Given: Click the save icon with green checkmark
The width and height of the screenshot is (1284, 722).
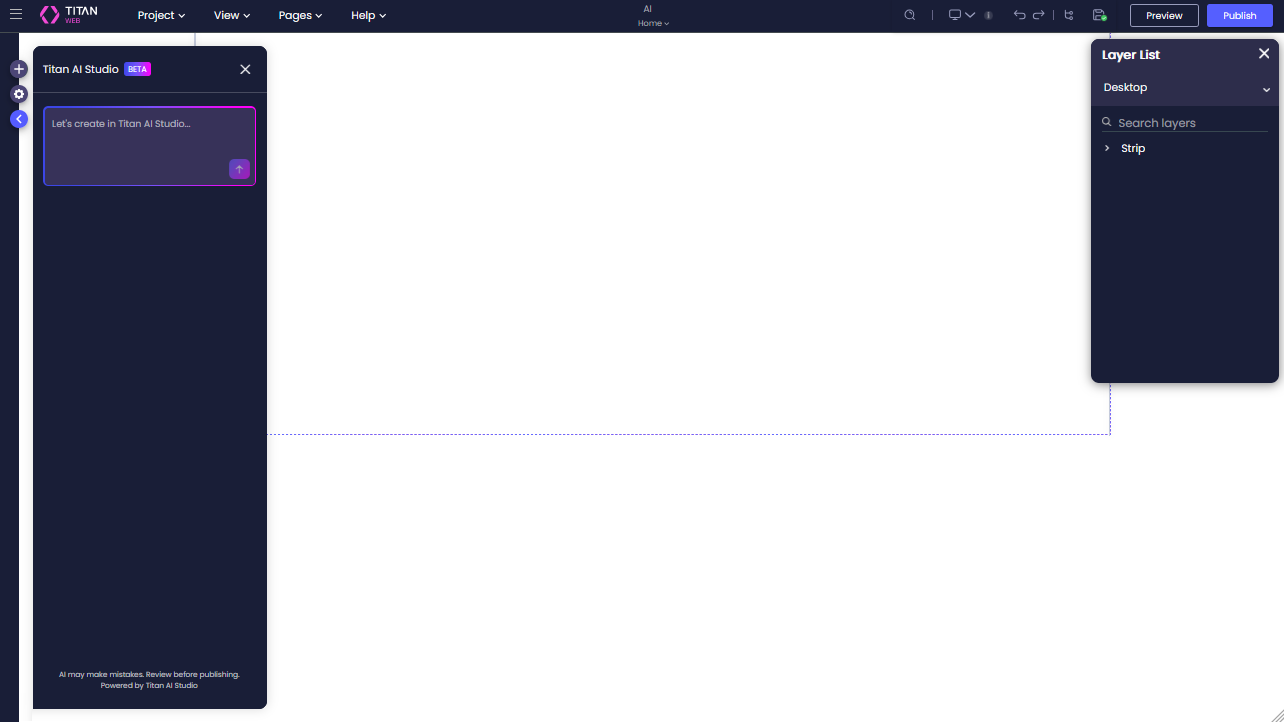Looking at the screenshot, I should pos(1100,15).
